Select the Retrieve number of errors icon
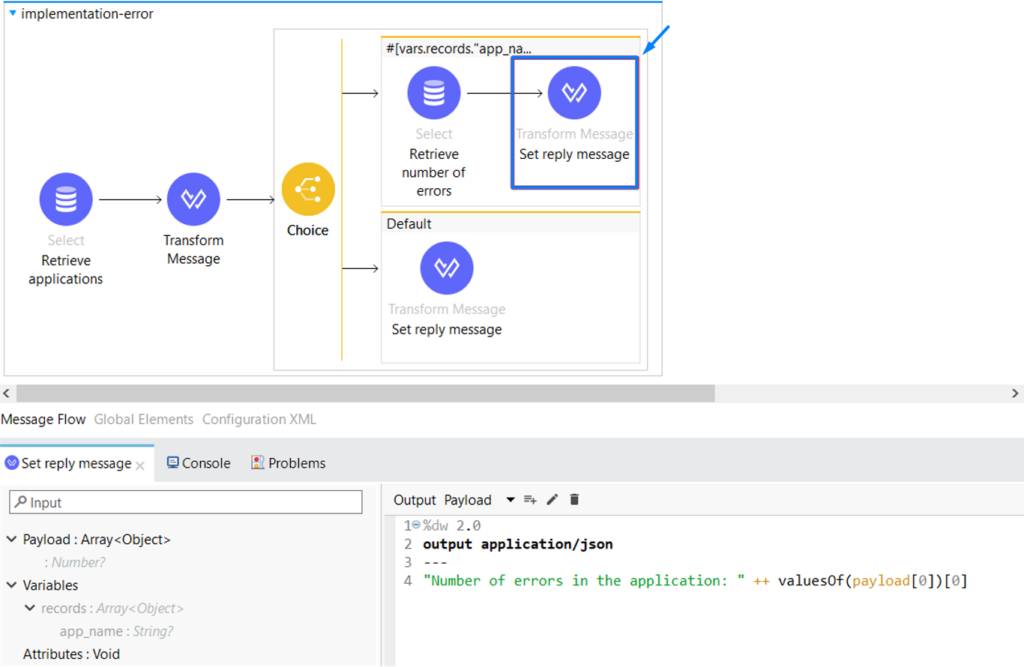The image size is (1024, 667). click(433, 93)
